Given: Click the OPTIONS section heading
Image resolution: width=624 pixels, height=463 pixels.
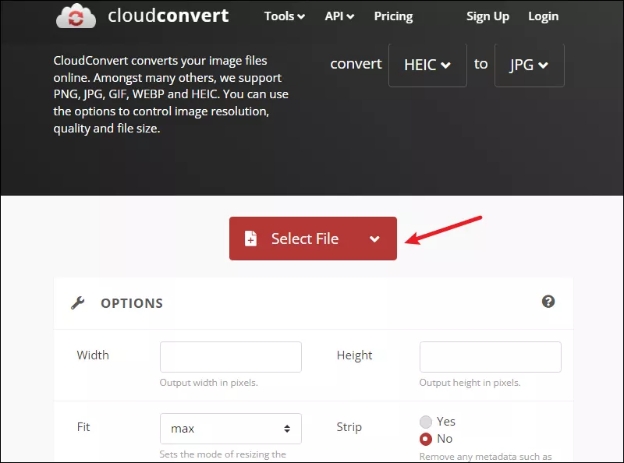Looking at the screenshot, I should tap(131, 303).
